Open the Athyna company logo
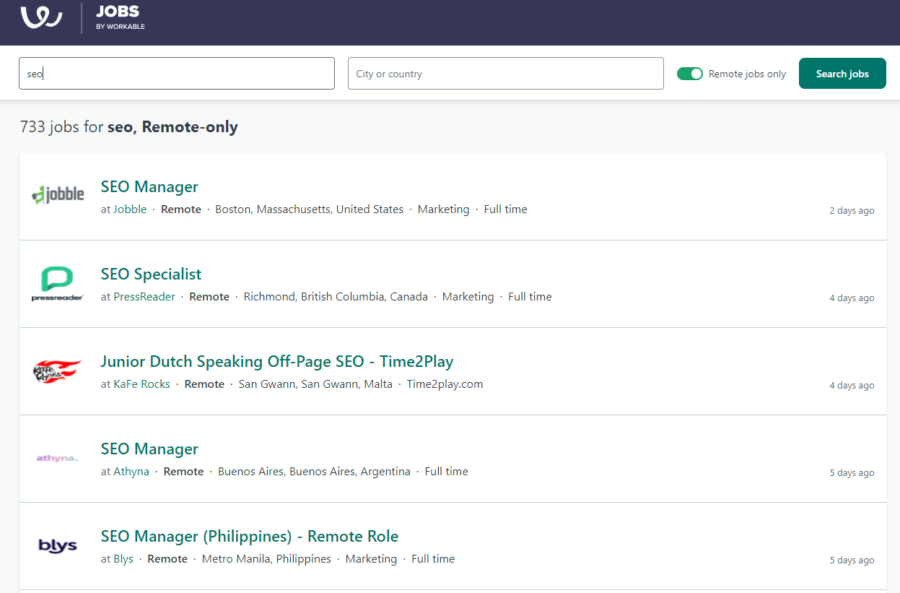Viewport: 900px width, 593px height. click(x=57, y=458)
